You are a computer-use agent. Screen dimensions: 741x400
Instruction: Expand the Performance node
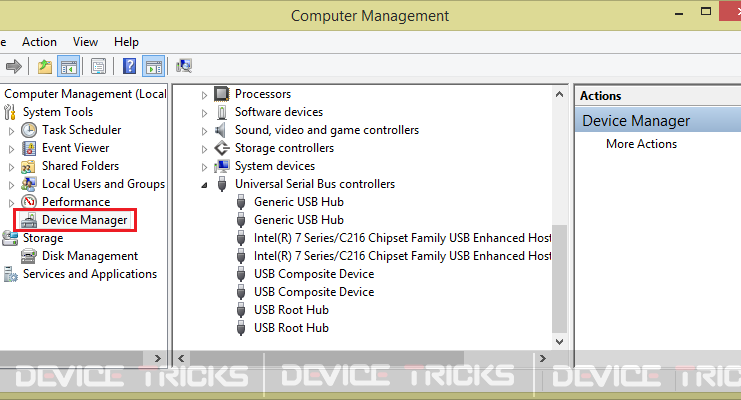point(11,203)
